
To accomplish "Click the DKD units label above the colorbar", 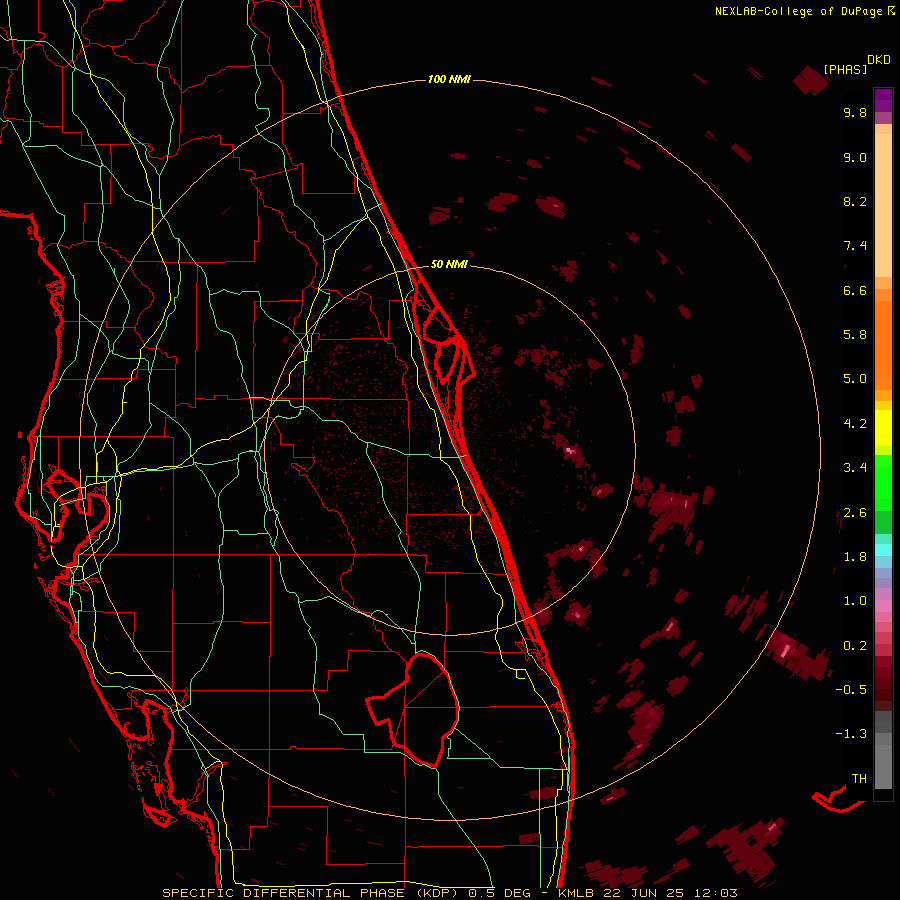I will [x=878, y=60].
